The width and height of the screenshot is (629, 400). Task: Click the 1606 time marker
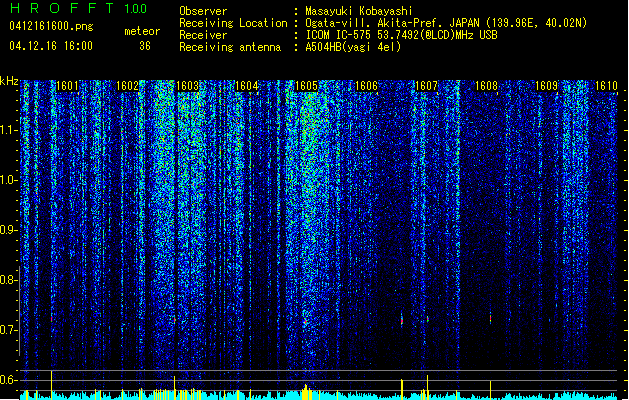click(x=367, y=86)
